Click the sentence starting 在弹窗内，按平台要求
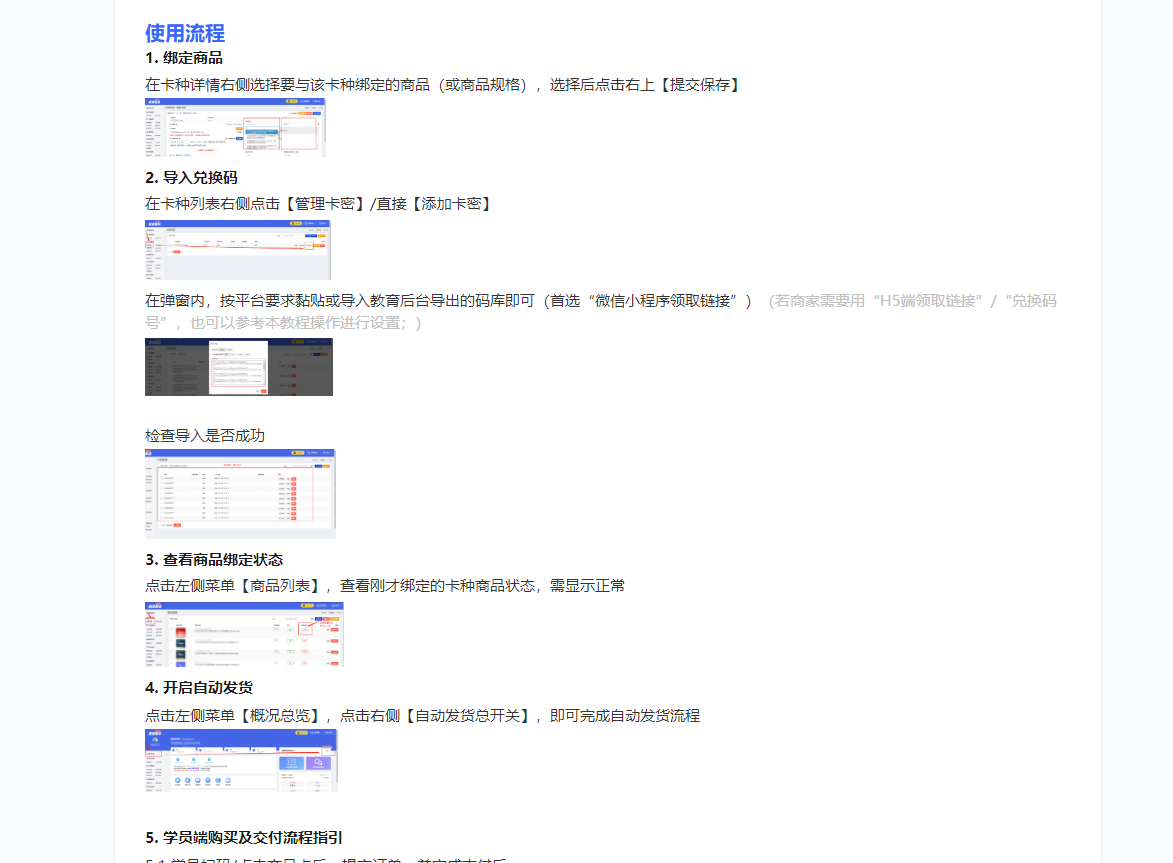 [x=449, y=301]
